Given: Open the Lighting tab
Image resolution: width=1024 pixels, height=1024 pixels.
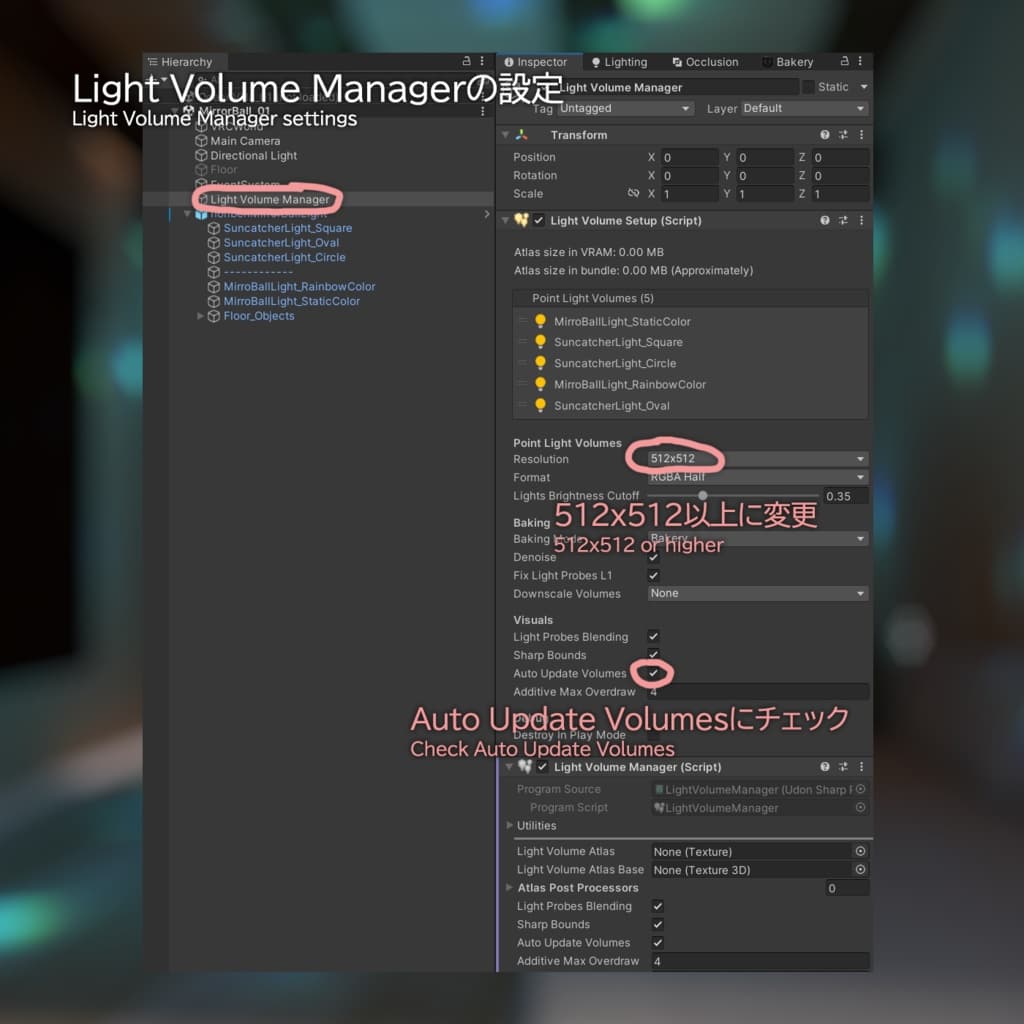Looking at the screenshot, I should coord(618,62).
